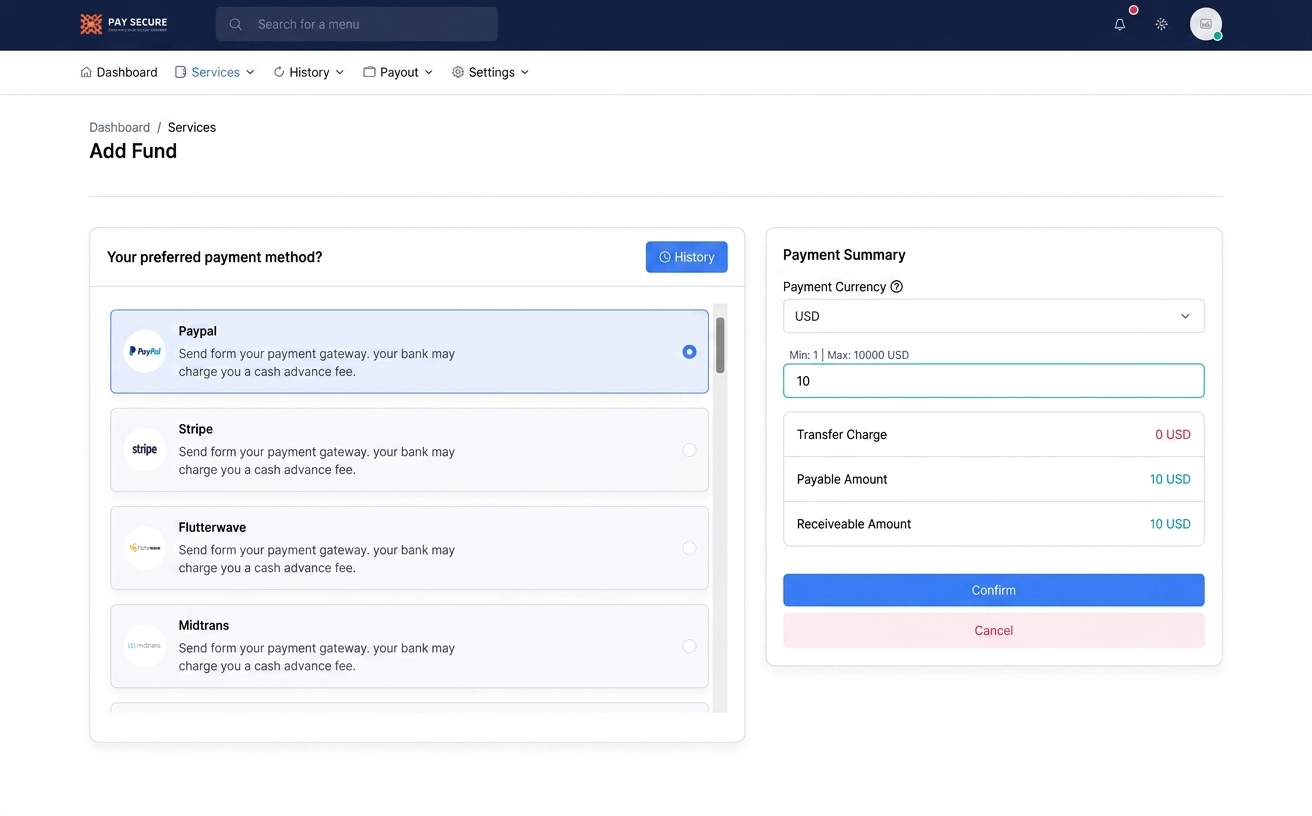The image size is (1312, 816).
Task: Select the Stripe radio button
Action: tap(689, 449)
